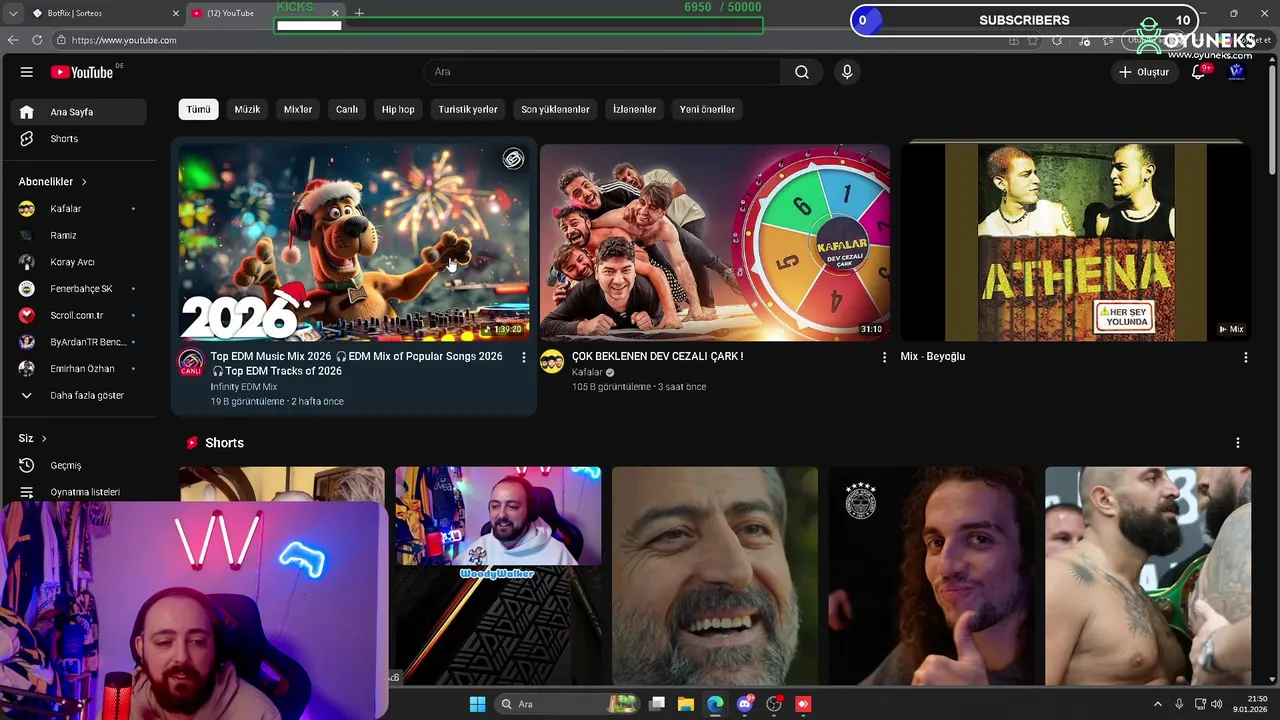
Task: Focus the YouTube Ara search field
Action: (x=603, y=72)
